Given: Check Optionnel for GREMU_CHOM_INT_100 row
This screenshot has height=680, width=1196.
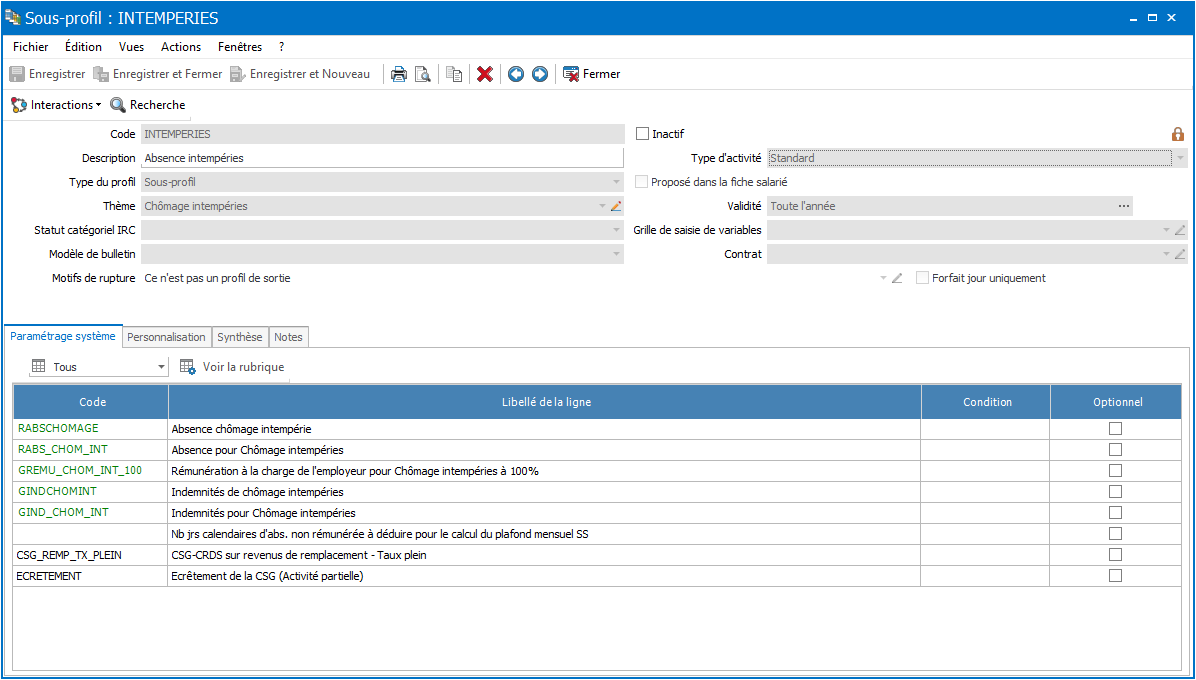Looking at the screenshot, I should click(x=1115, y=470).
